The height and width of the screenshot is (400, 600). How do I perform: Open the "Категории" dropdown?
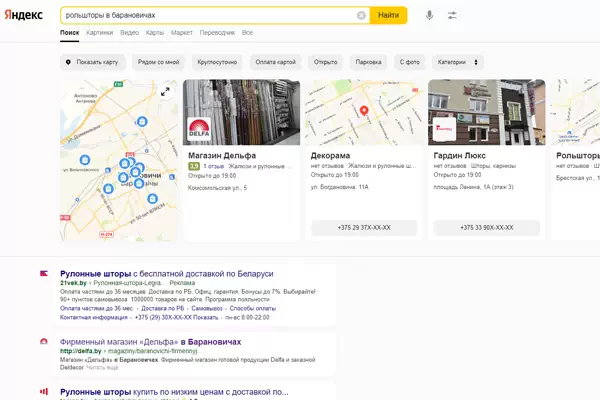click(459, 62)
